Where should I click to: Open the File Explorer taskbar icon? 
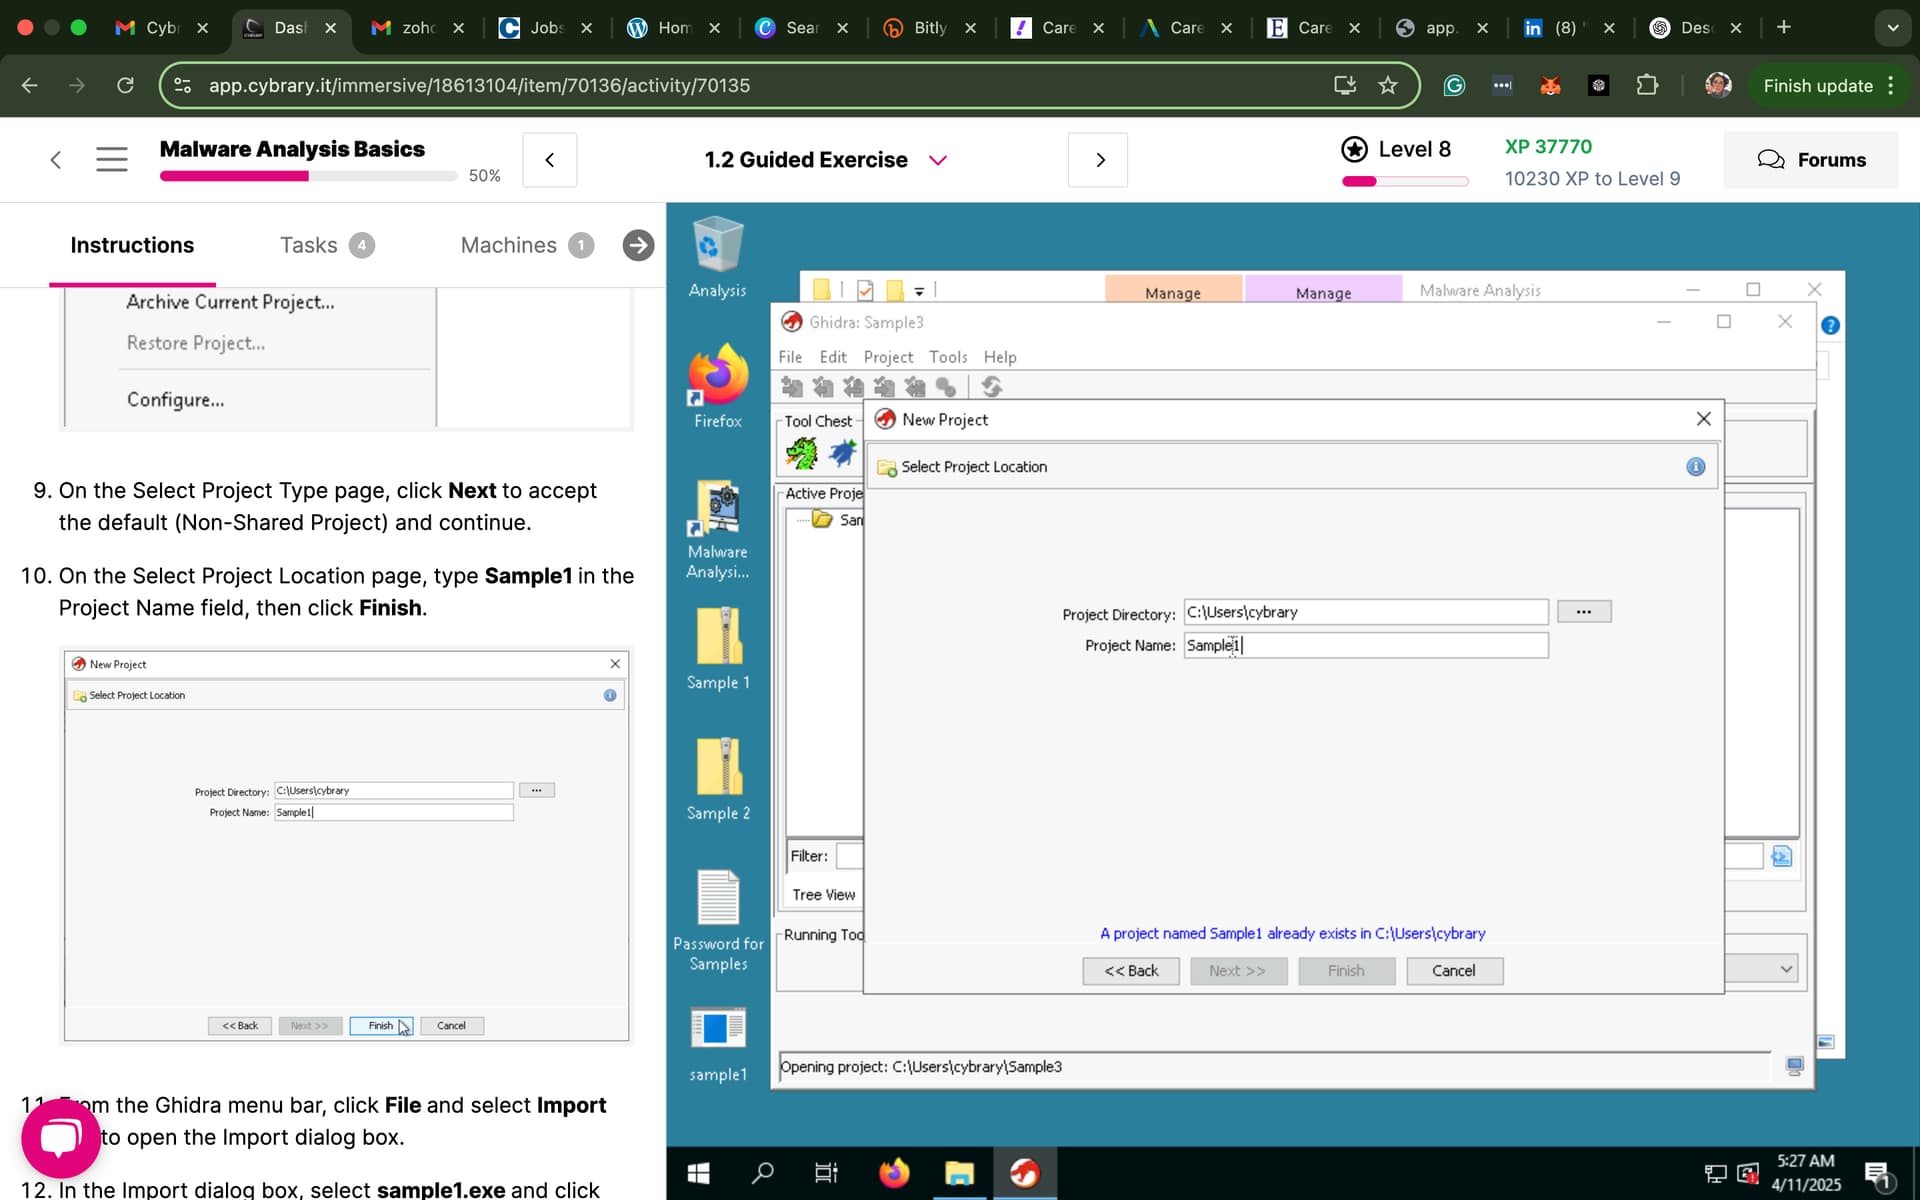pos(959,1173)
